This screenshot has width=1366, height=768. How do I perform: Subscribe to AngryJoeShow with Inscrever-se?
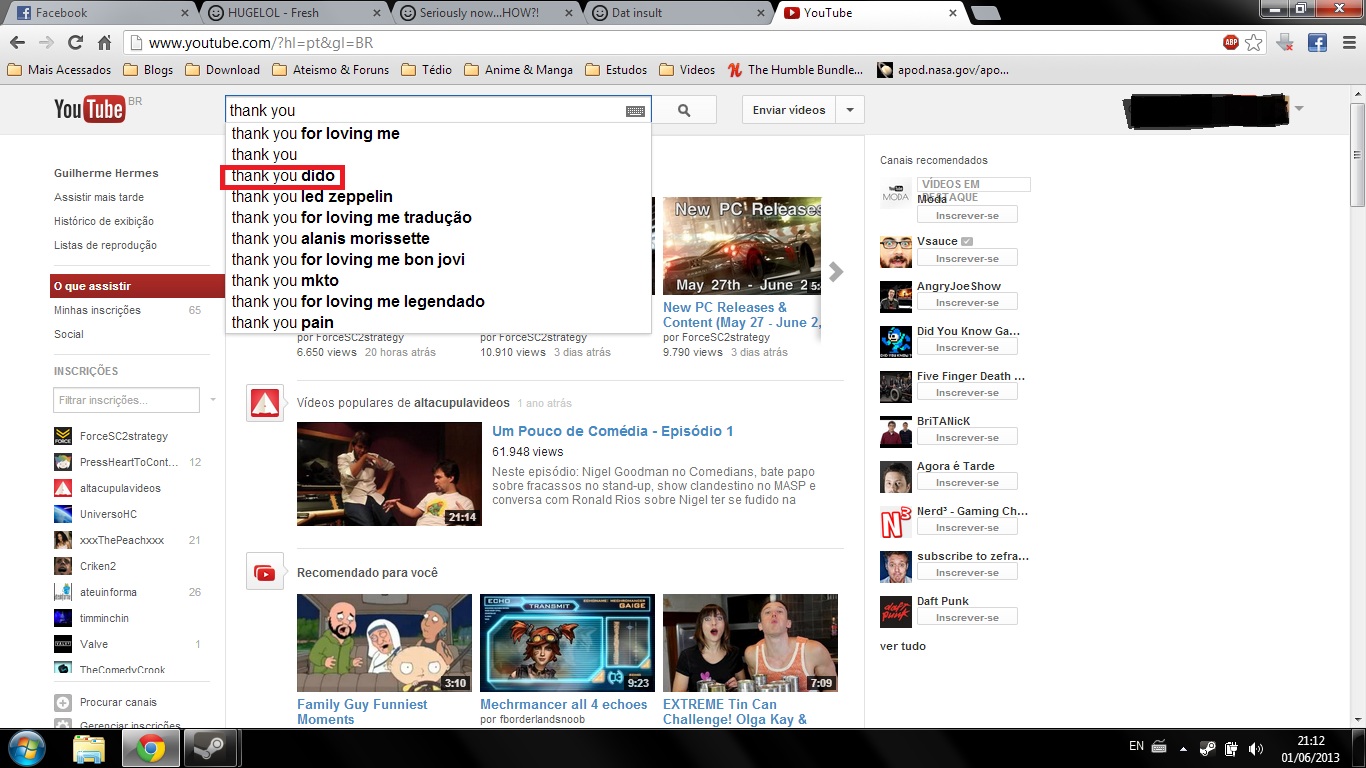(x=967, y=302)
